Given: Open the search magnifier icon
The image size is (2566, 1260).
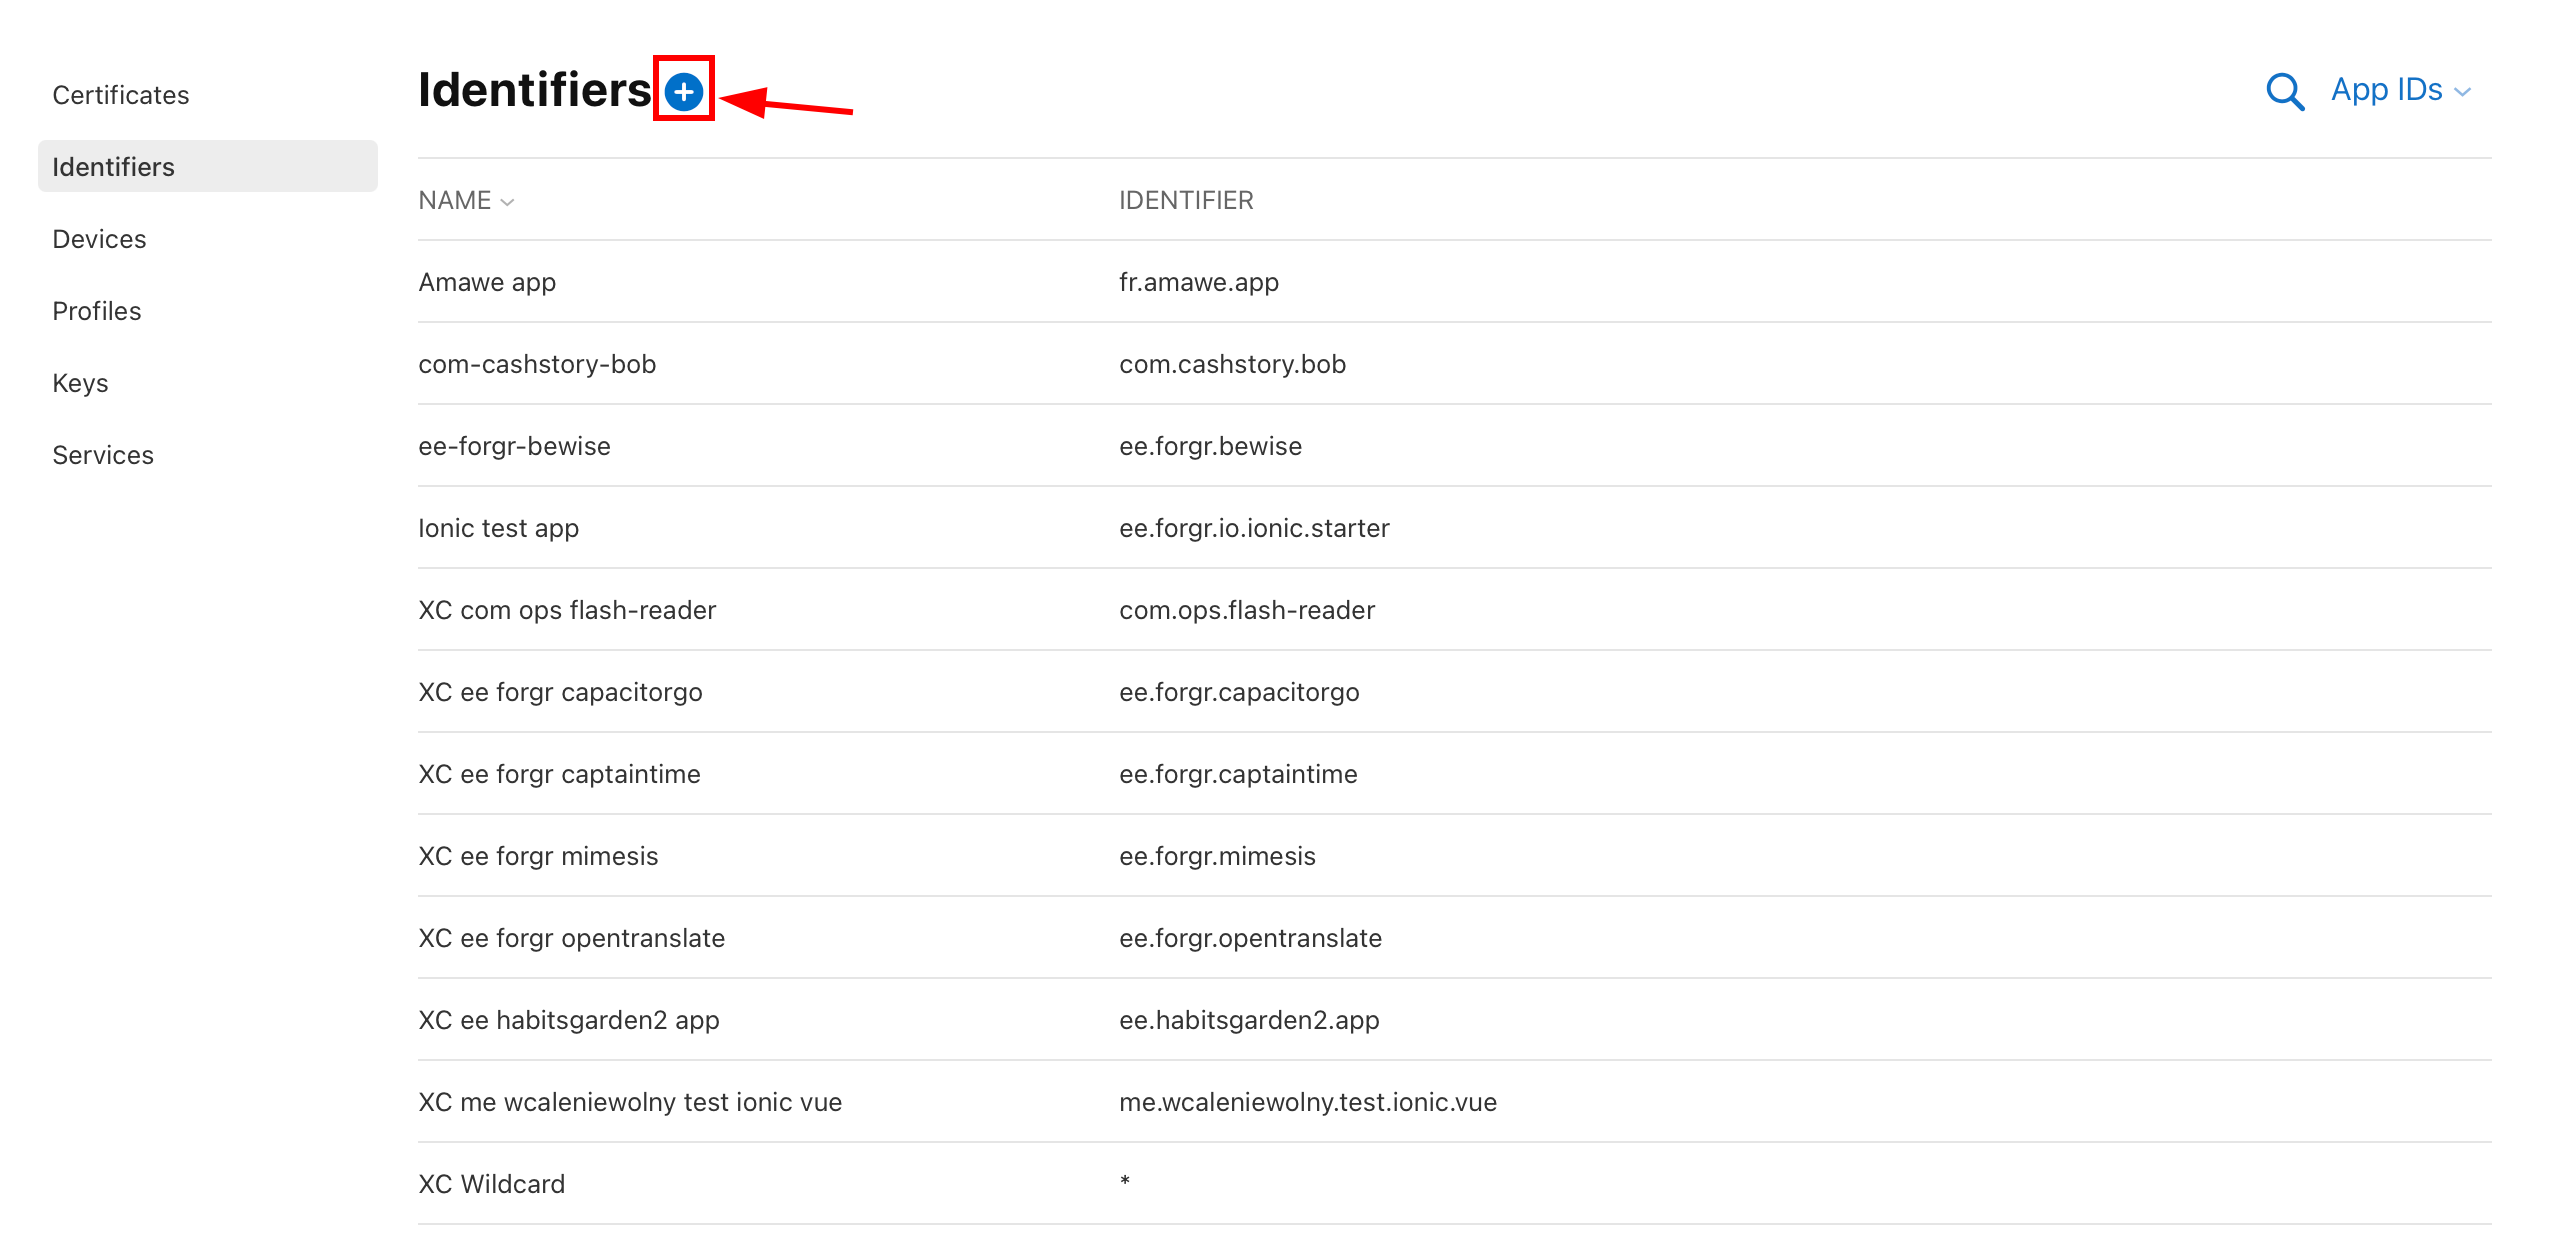Looking at the screenshot, I should pos(2285,91).
